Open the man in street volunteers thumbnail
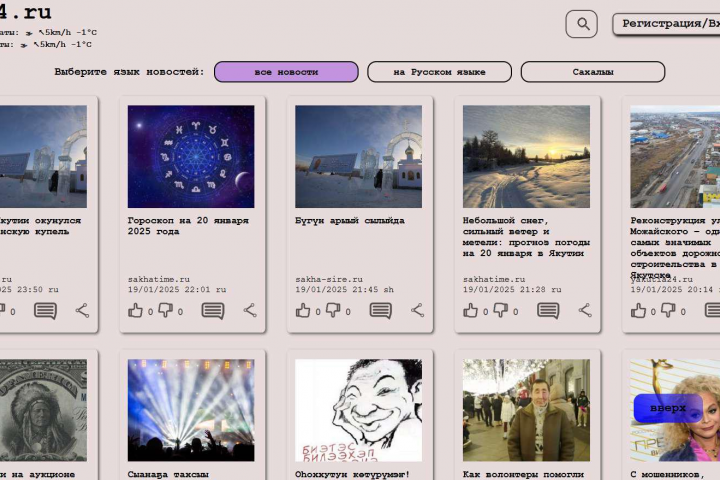 click(x=526, y=410)
